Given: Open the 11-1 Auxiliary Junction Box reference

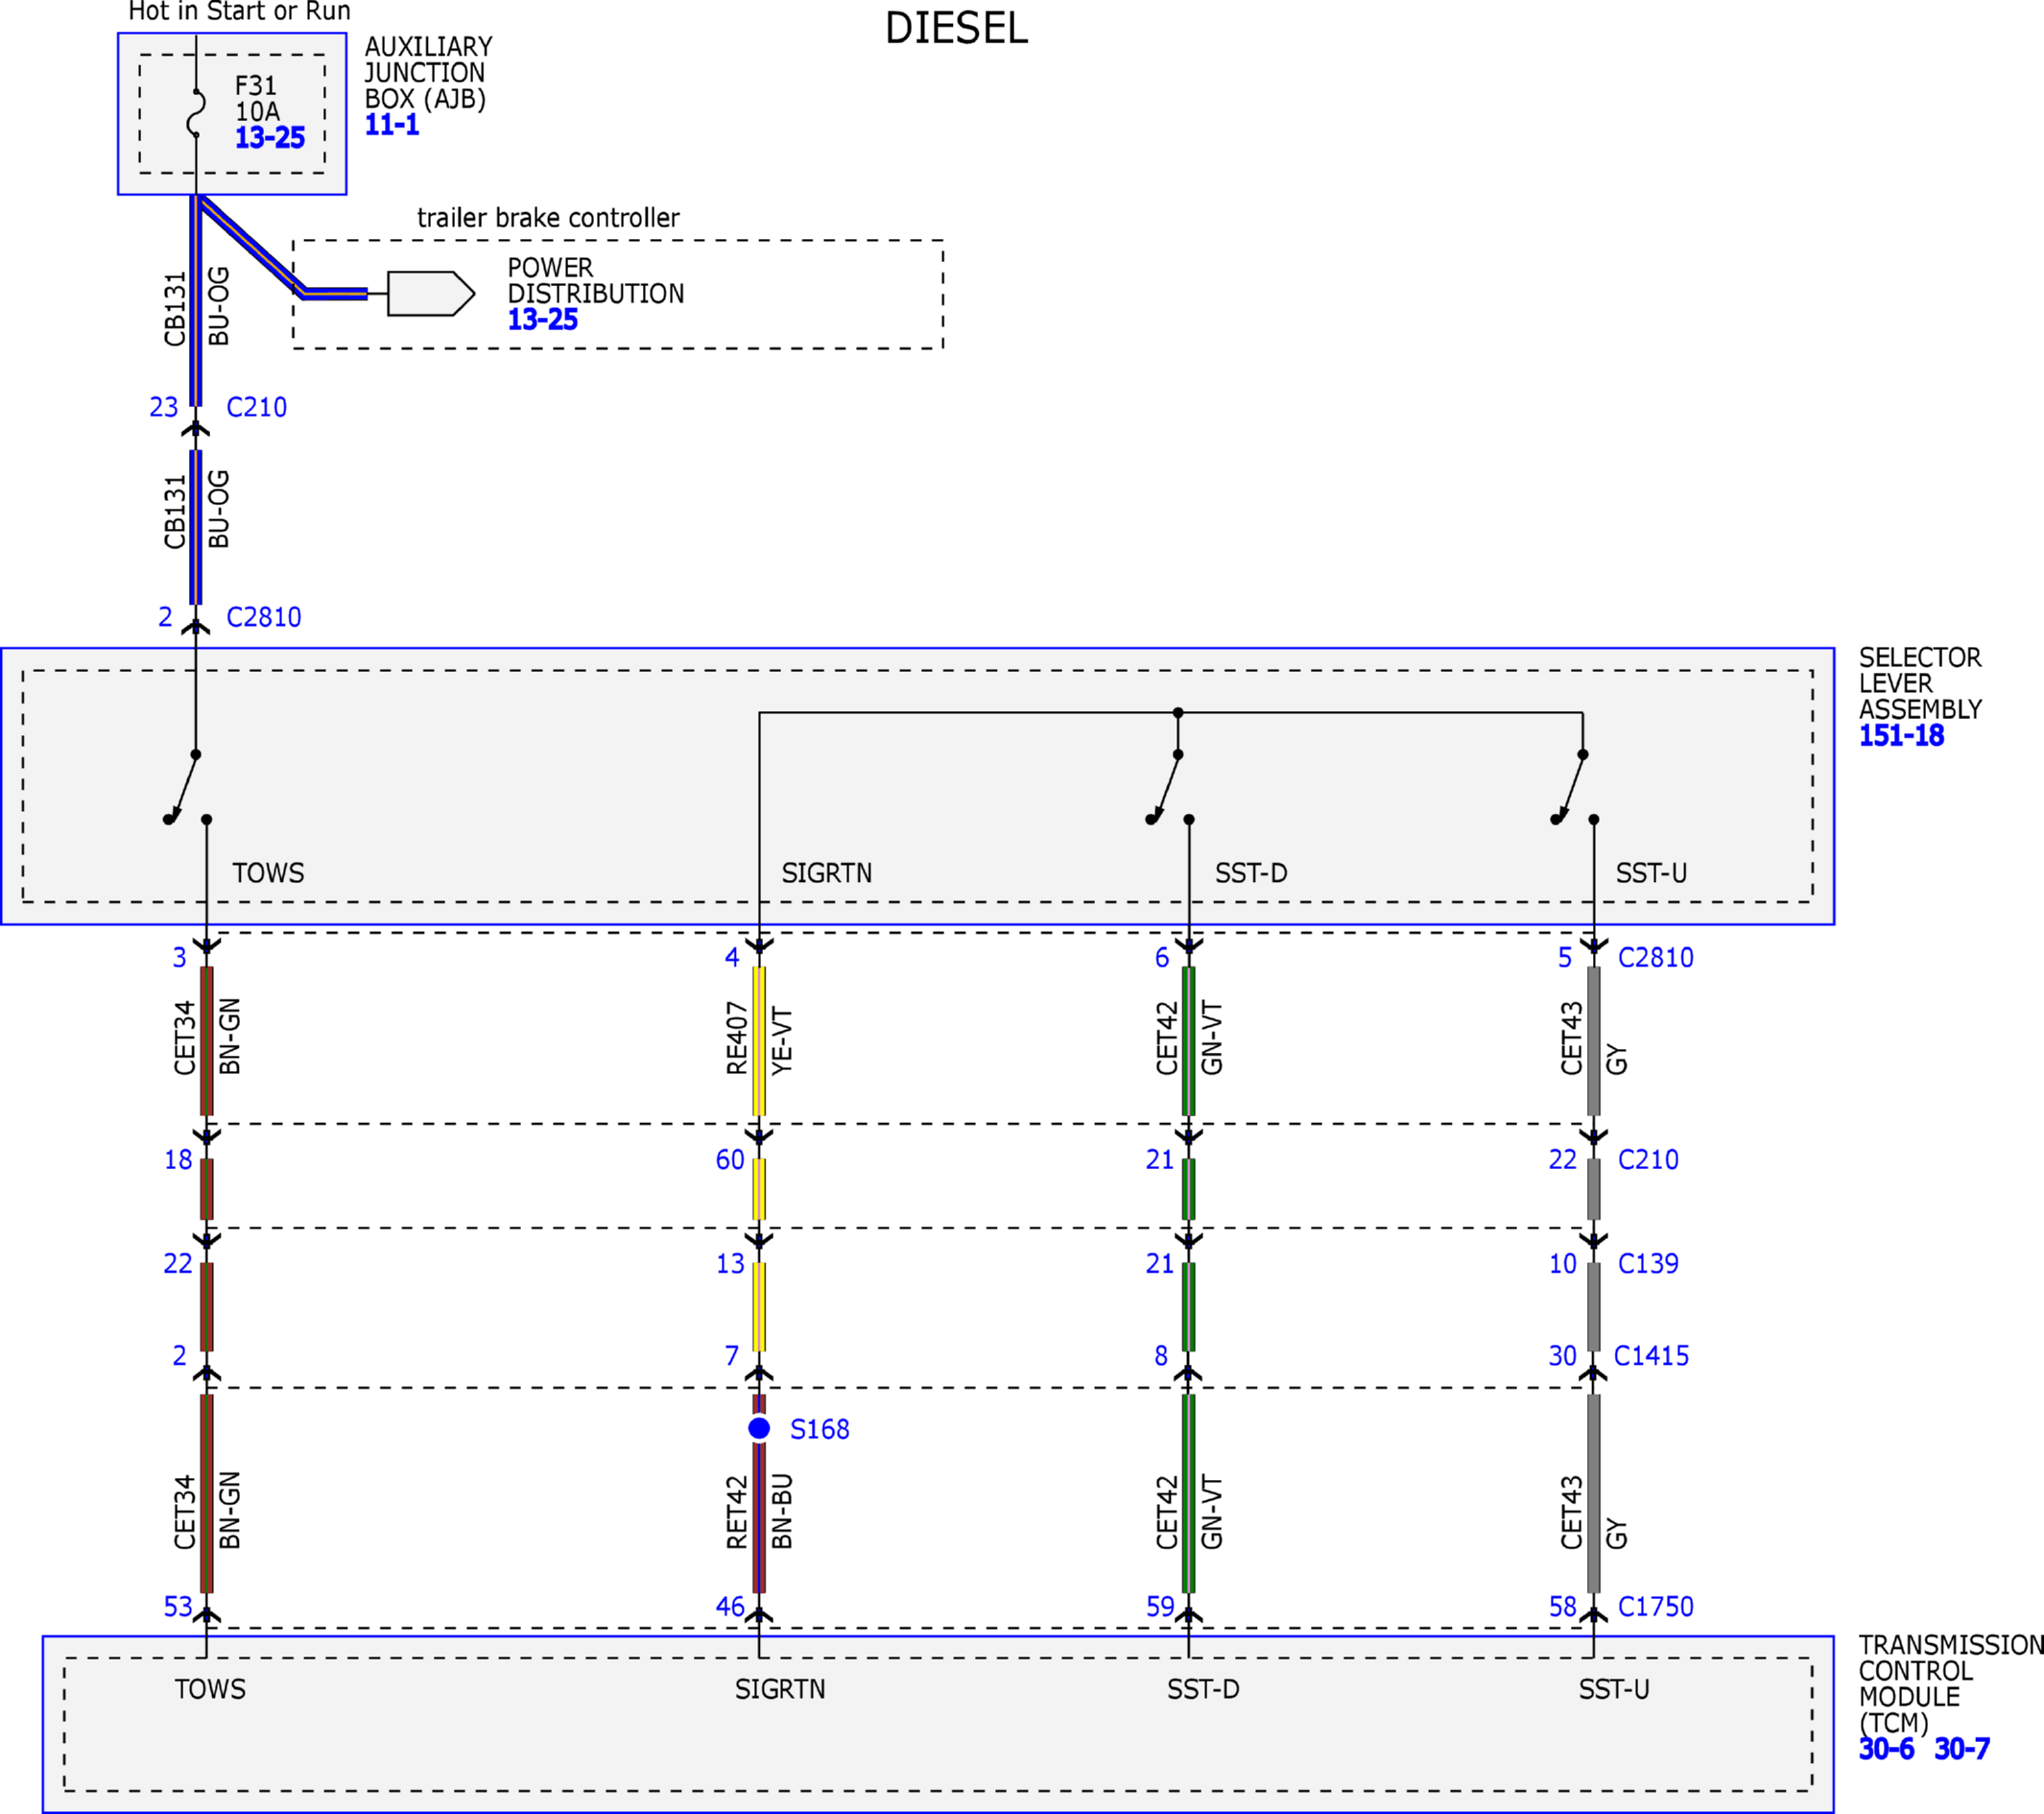Looking at the screenshot, I should click(x=392, y=125).
